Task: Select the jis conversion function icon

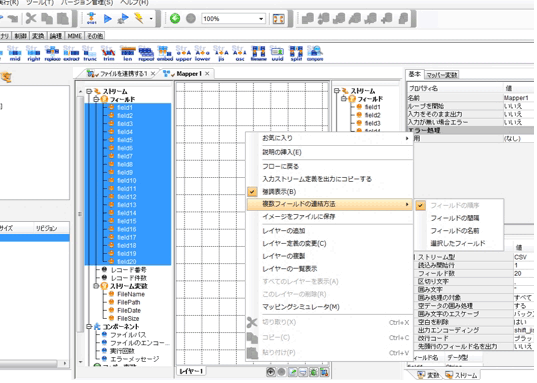Action: (x=221, y=53)
